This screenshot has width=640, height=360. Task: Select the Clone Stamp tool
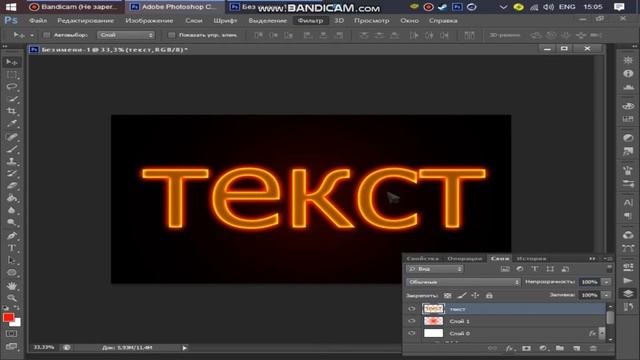[11, 161]
